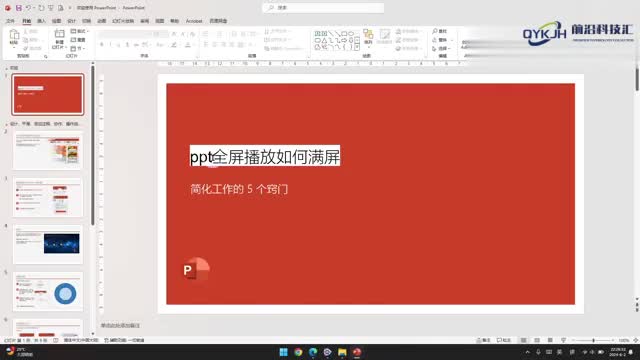Screen dimensions: 640x360
Task: Expand the shapes gallery more arrow
Action: tap(358, 47)
